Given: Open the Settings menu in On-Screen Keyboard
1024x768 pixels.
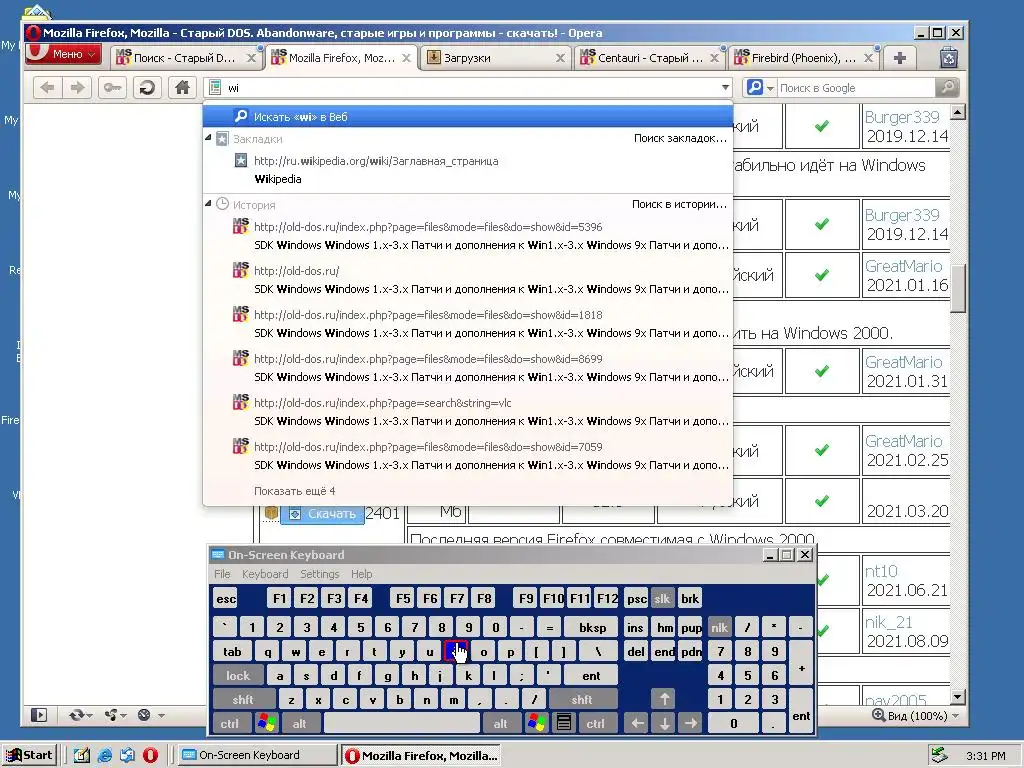Looking at the screenshot, I should [319, 574].
